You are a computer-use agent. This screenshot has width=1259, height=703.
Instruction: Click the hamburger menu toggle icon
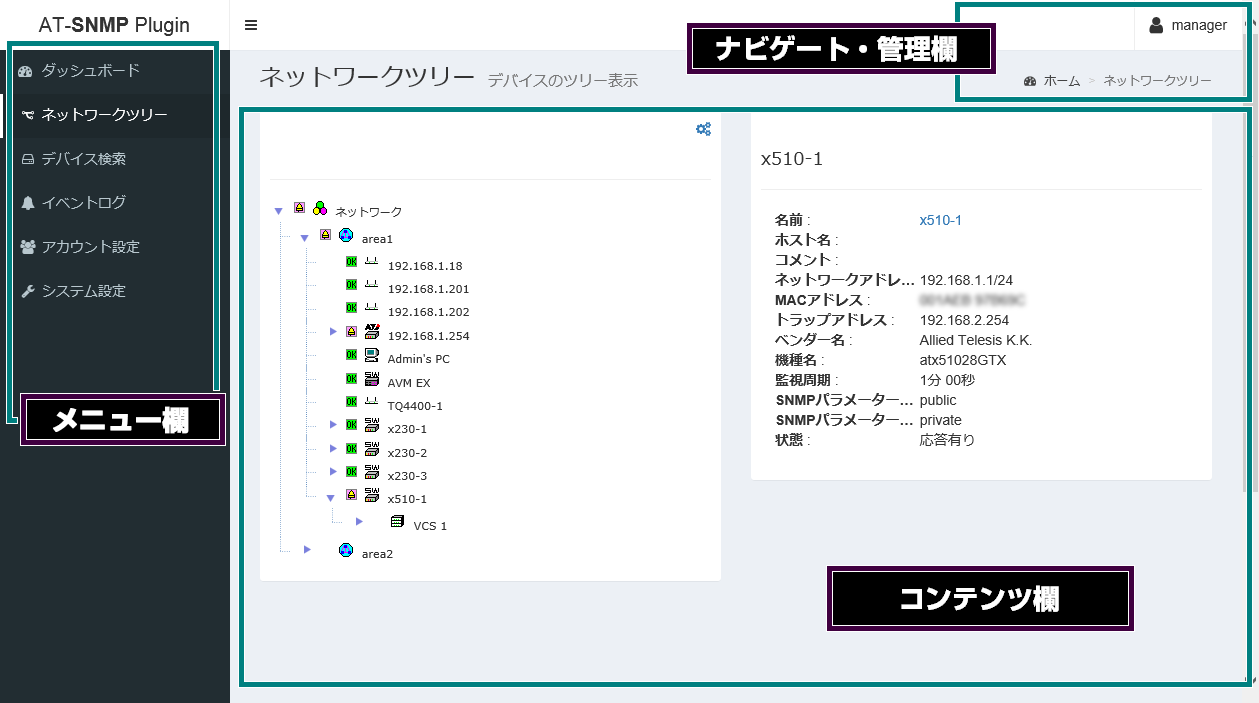(x=251, y=25)
